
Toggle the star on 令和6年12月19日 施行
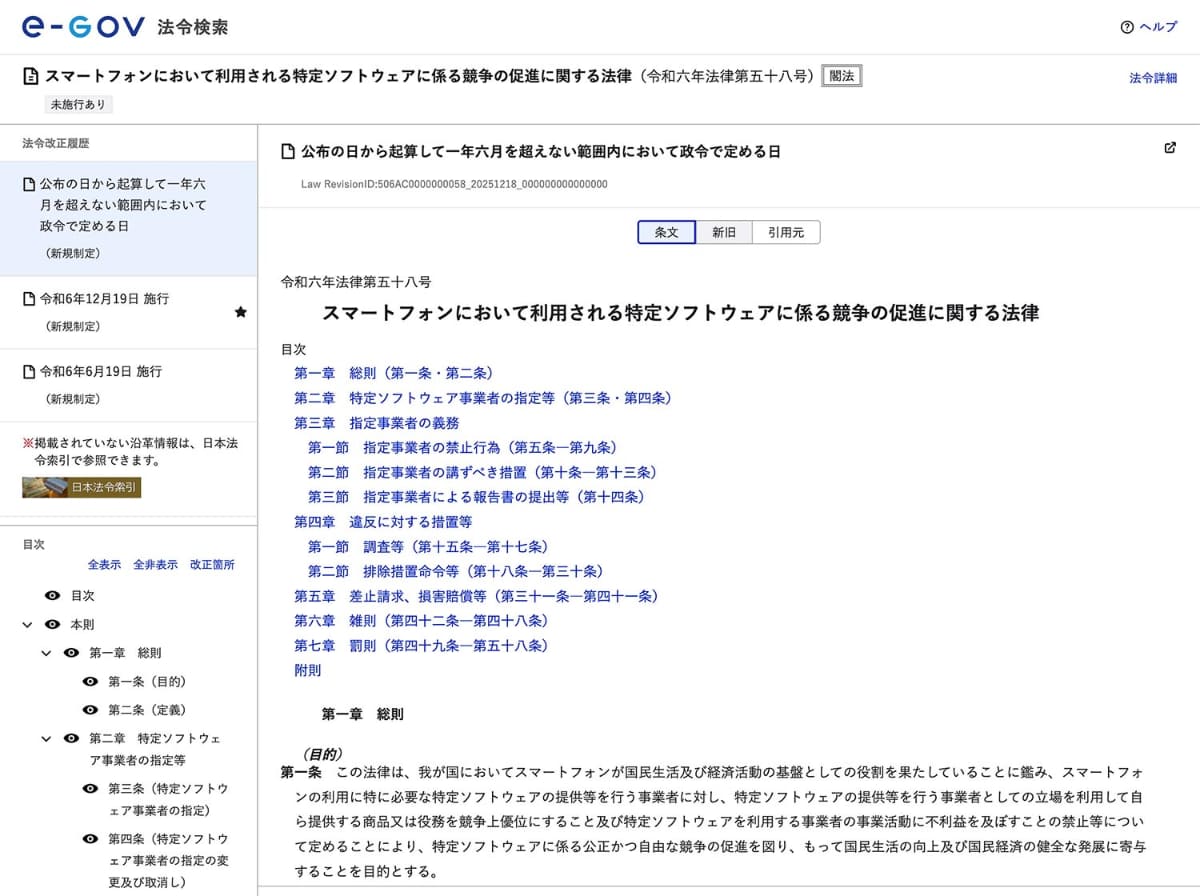tap(240, 312)
